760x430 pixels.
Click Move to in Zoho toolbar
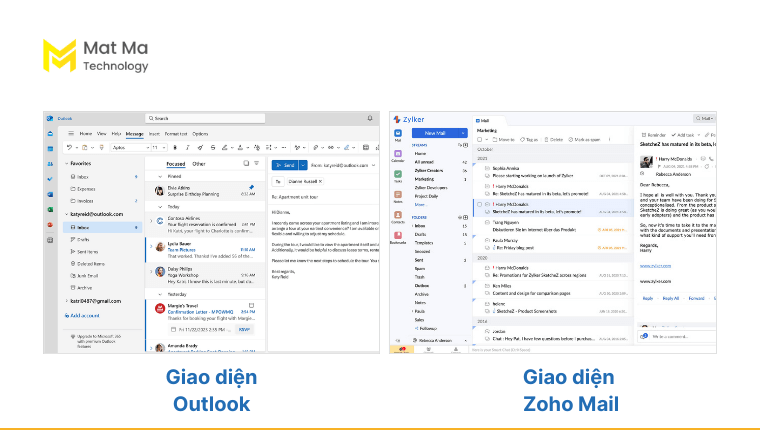point(503,140)
